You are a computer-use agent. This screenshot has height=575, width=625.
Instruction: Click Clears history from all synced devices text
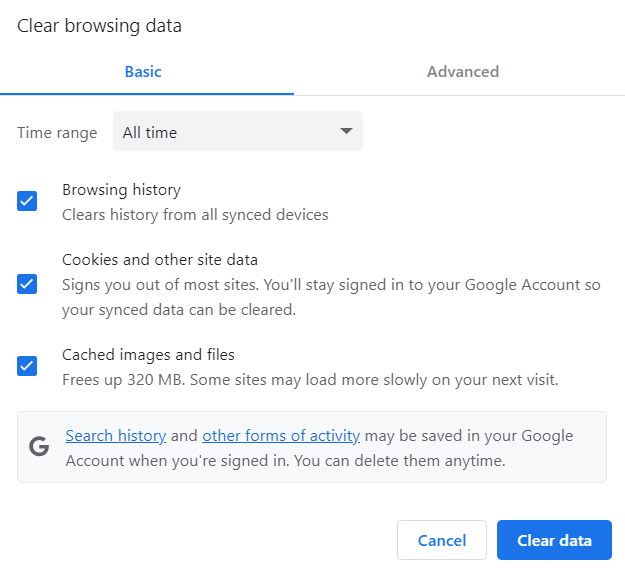coord(195,214)
